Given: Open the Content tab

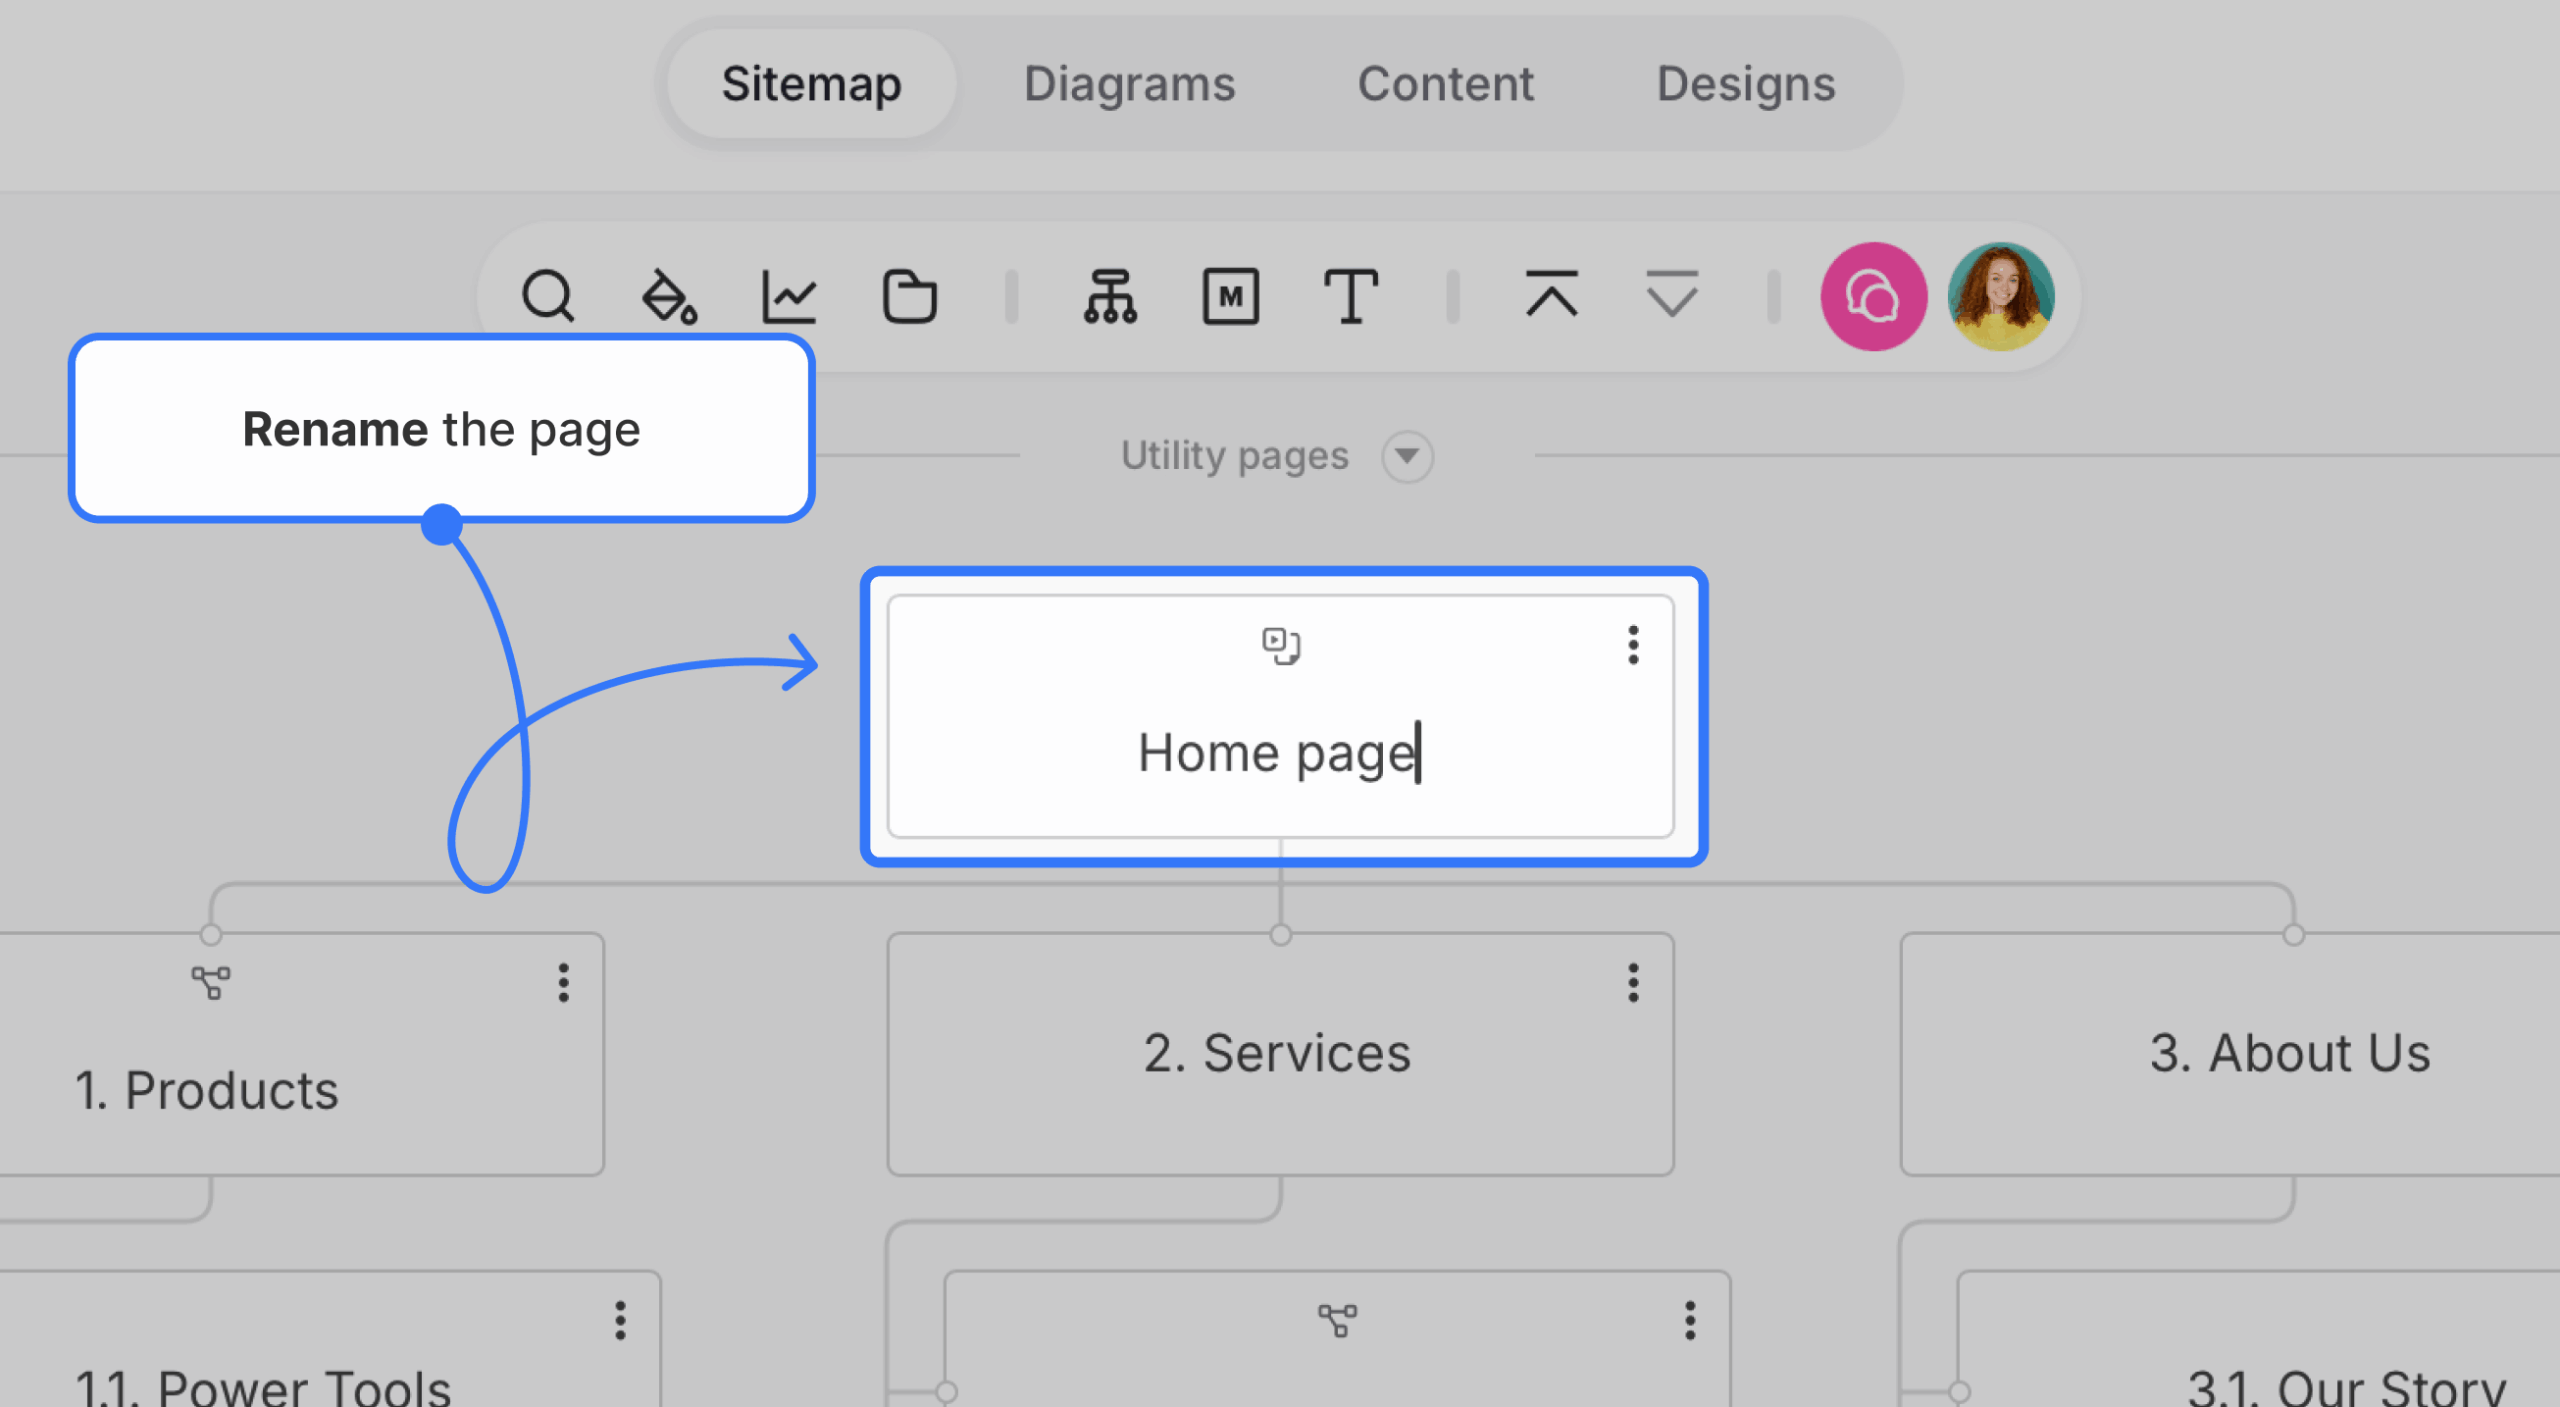Looking at the screenshot, I should [x=1445, y=84].
